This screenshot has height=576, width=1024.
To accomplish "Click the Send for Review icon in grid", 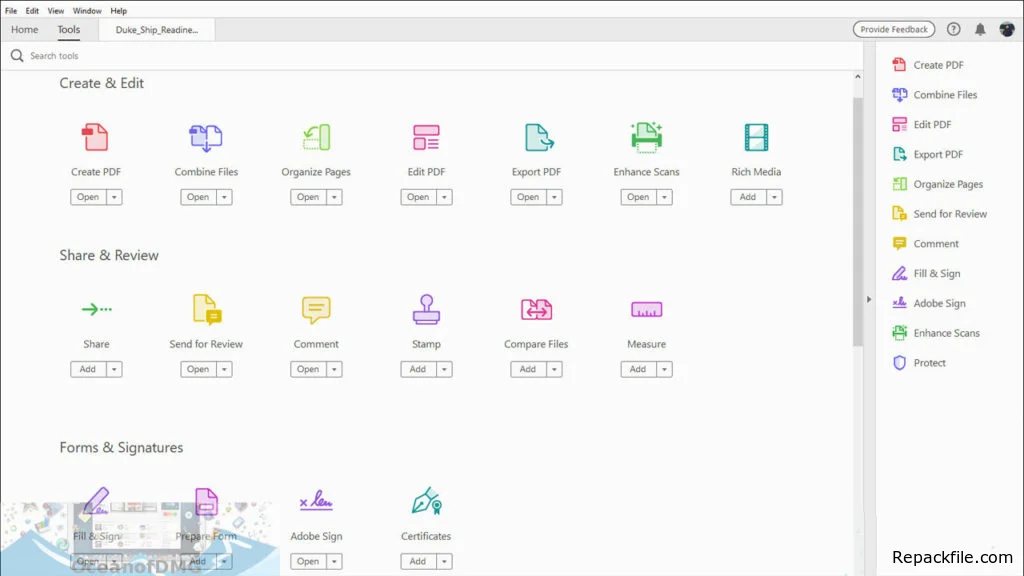I will [207, 309].
